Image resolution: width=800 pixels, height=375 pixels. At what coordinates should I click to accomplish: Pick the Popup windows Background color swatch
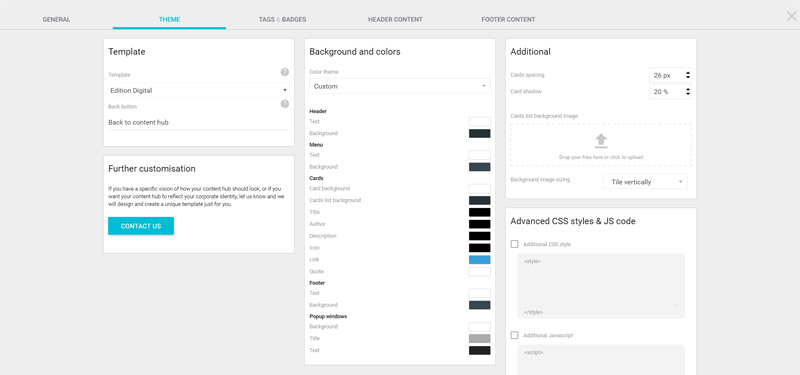(480, 327)
